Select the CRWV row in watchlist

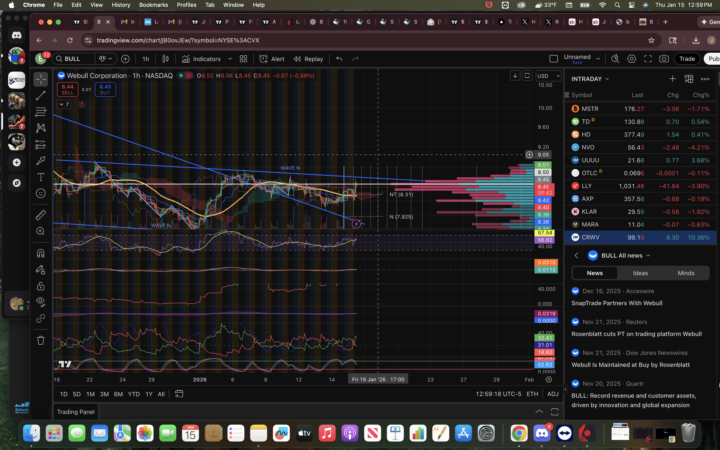641,237
